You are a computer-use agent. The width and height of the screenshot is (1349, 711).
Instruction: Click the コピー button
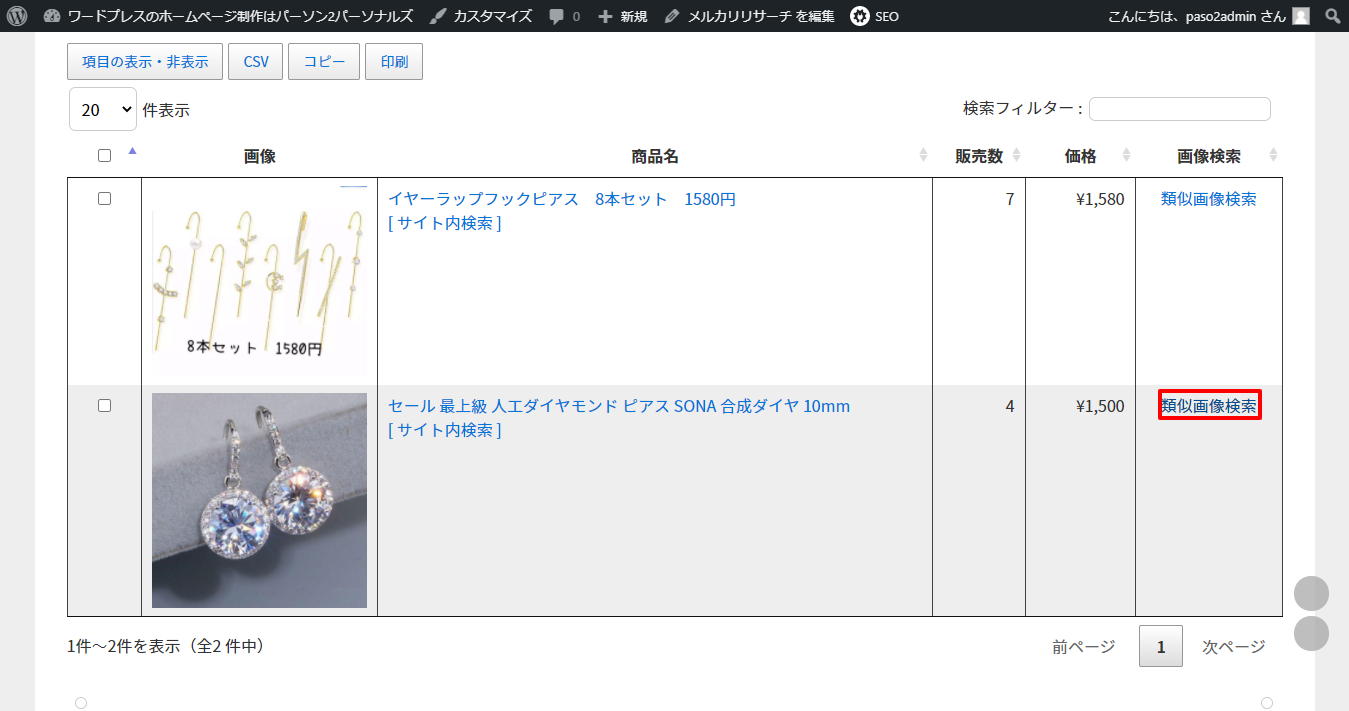324,61
